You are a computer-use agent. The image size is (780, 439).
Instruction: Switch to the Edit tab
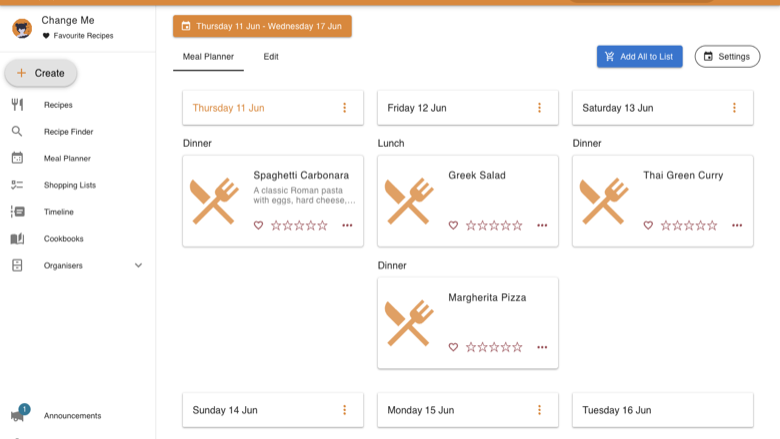point(271,57)
